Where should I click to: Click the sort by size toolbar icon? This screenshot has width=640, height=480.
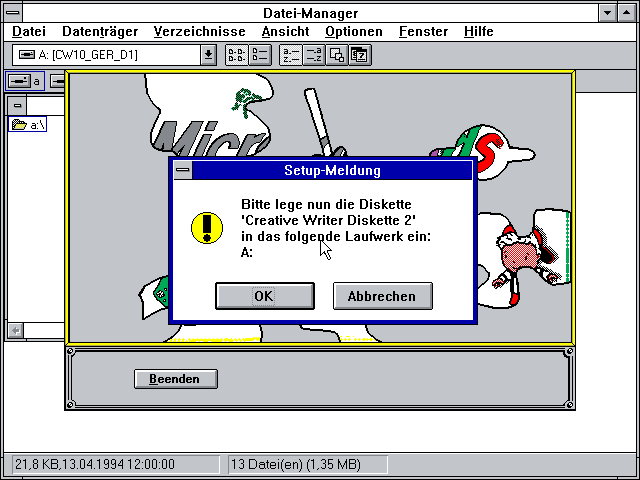[x=337, y=55]
